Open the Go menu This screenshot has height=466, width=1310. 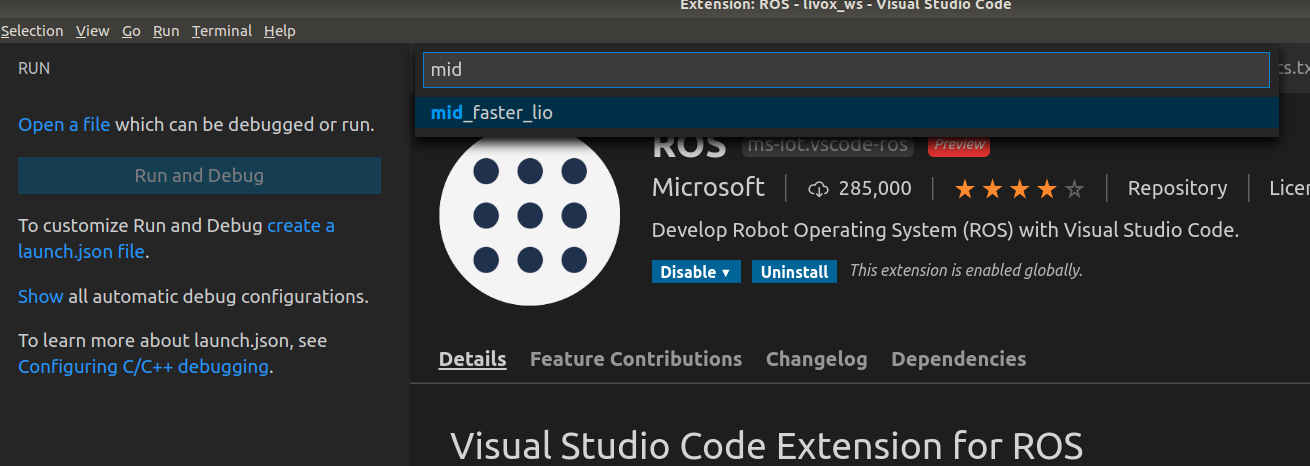pyautogui.click(x=131, y=31)
